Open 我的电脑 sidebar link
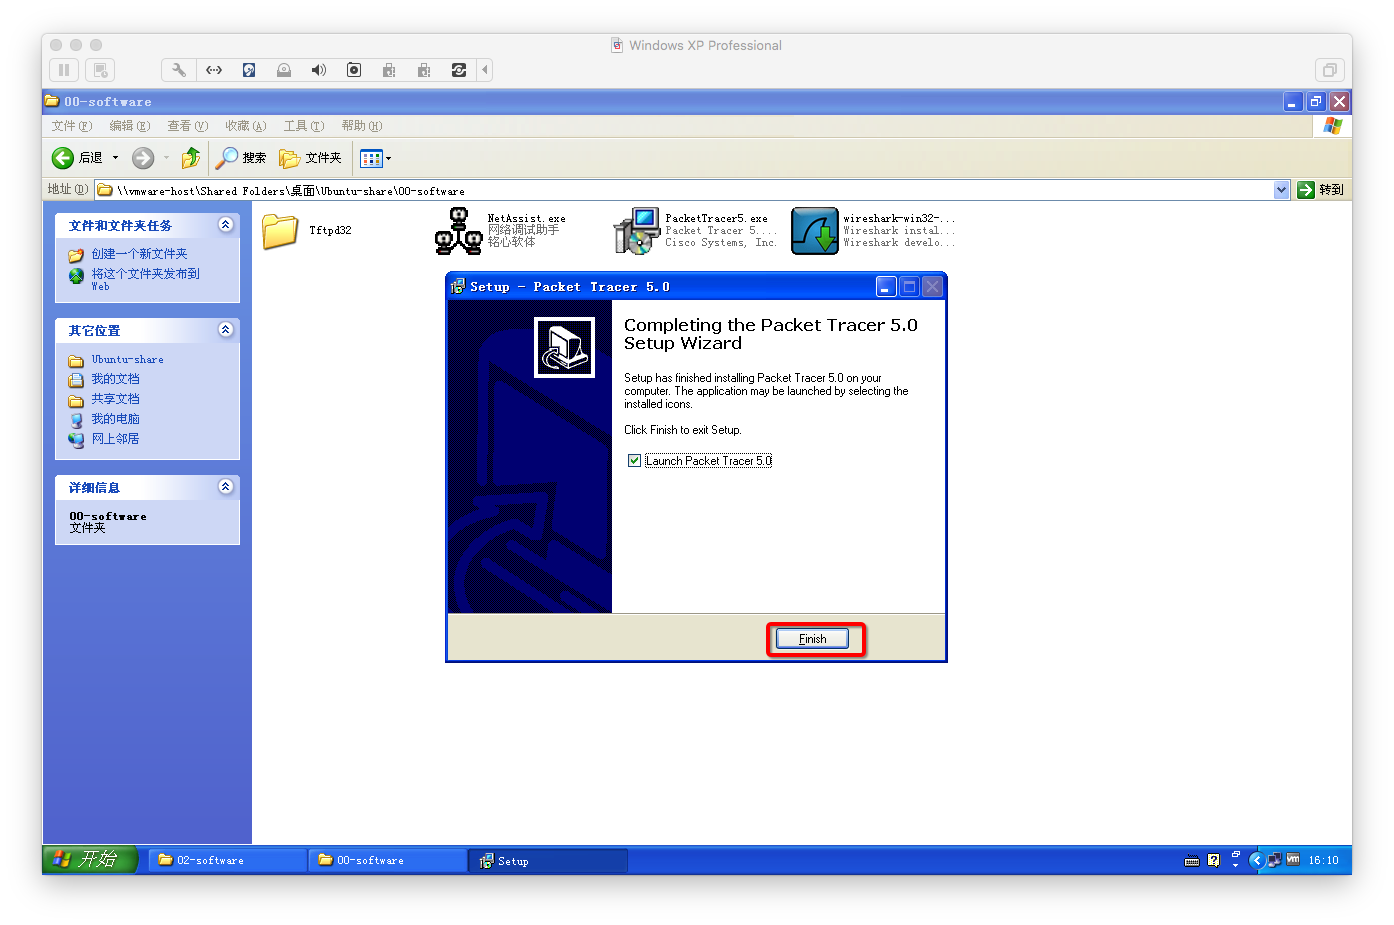Screen dimensions: 1394x925 115,419
